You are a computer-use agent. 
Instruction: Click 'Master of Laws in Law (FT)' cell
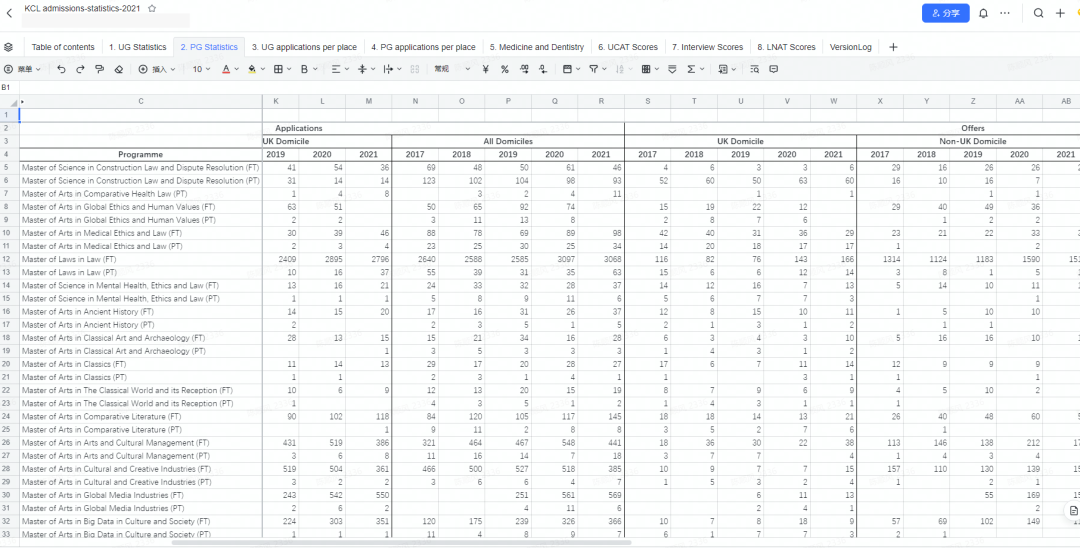pyautogui.click(x=141, y=259)
